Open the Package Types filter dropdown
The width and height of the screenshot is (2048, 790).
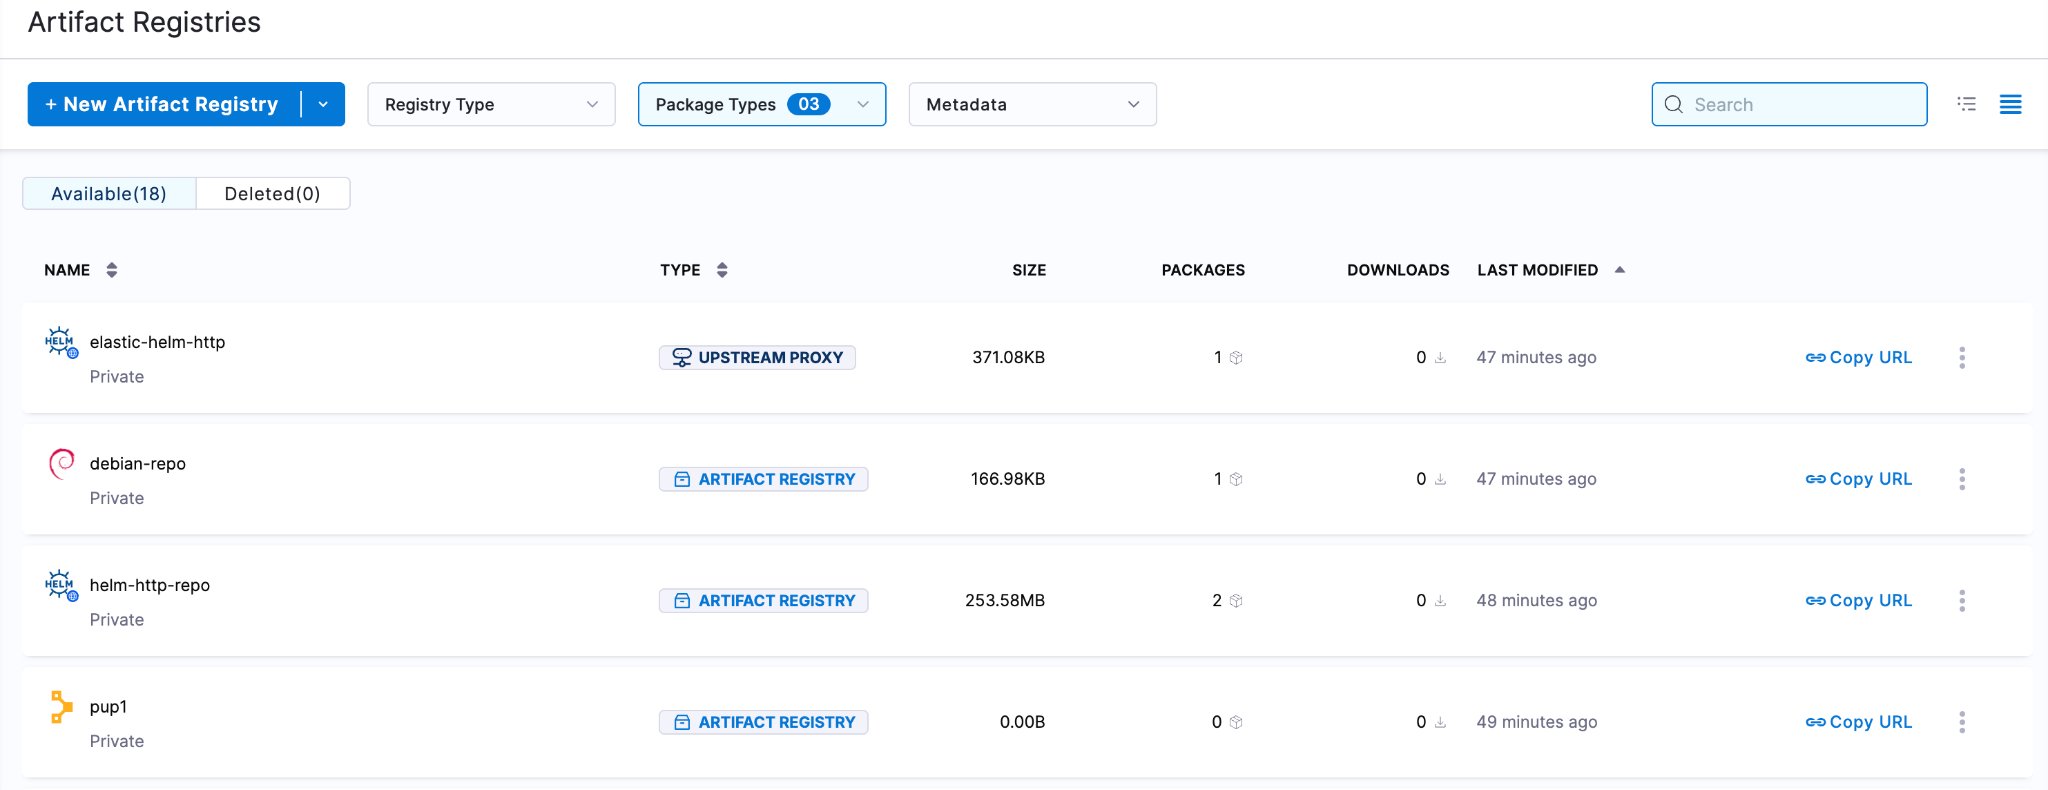coord(762,104)
